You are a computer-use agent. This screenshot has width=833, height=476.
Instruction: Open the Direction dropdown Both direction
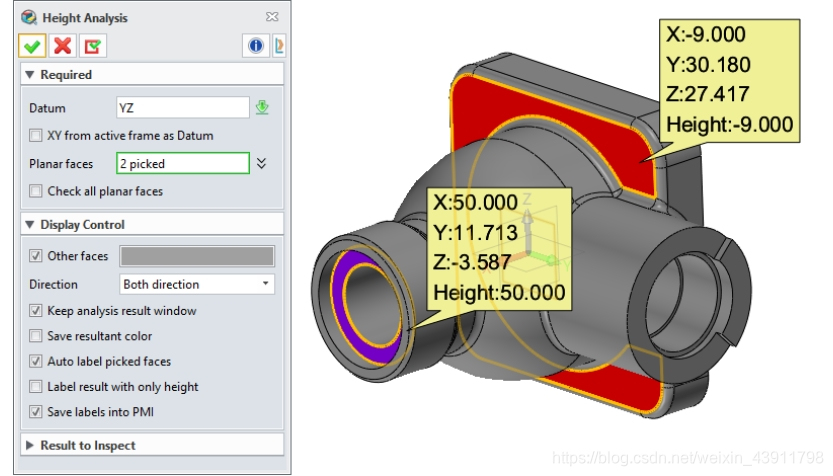tap(197, 284)
